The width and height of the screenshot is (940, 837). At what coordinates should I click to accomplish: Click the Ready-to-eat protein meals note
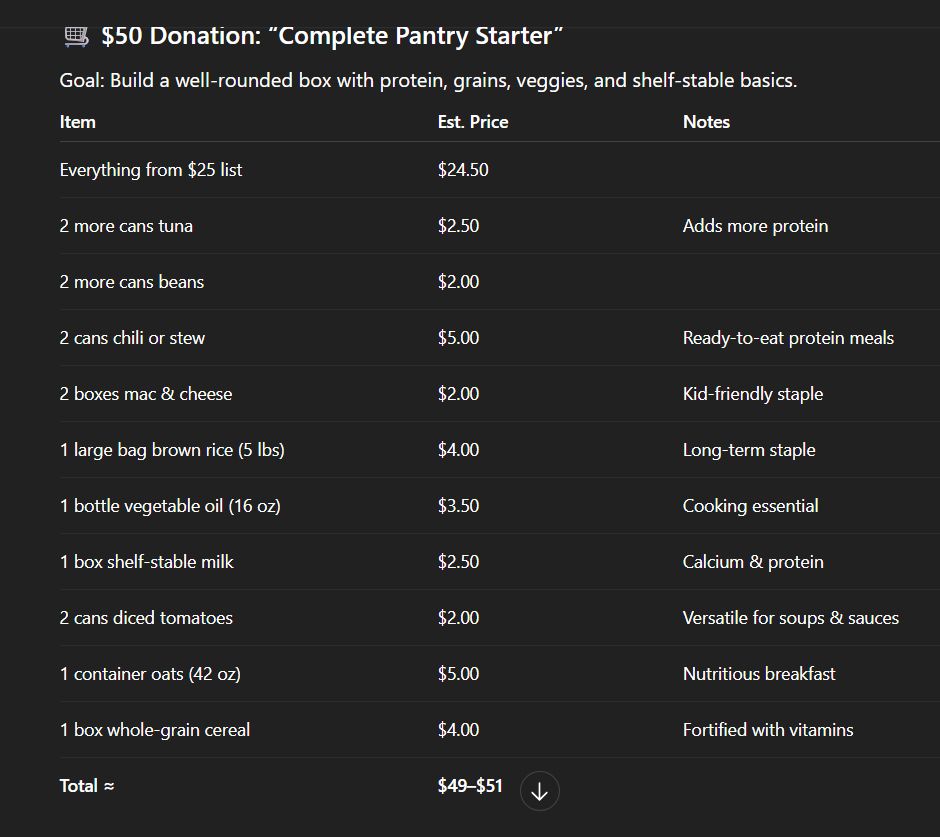pos(788,337)
